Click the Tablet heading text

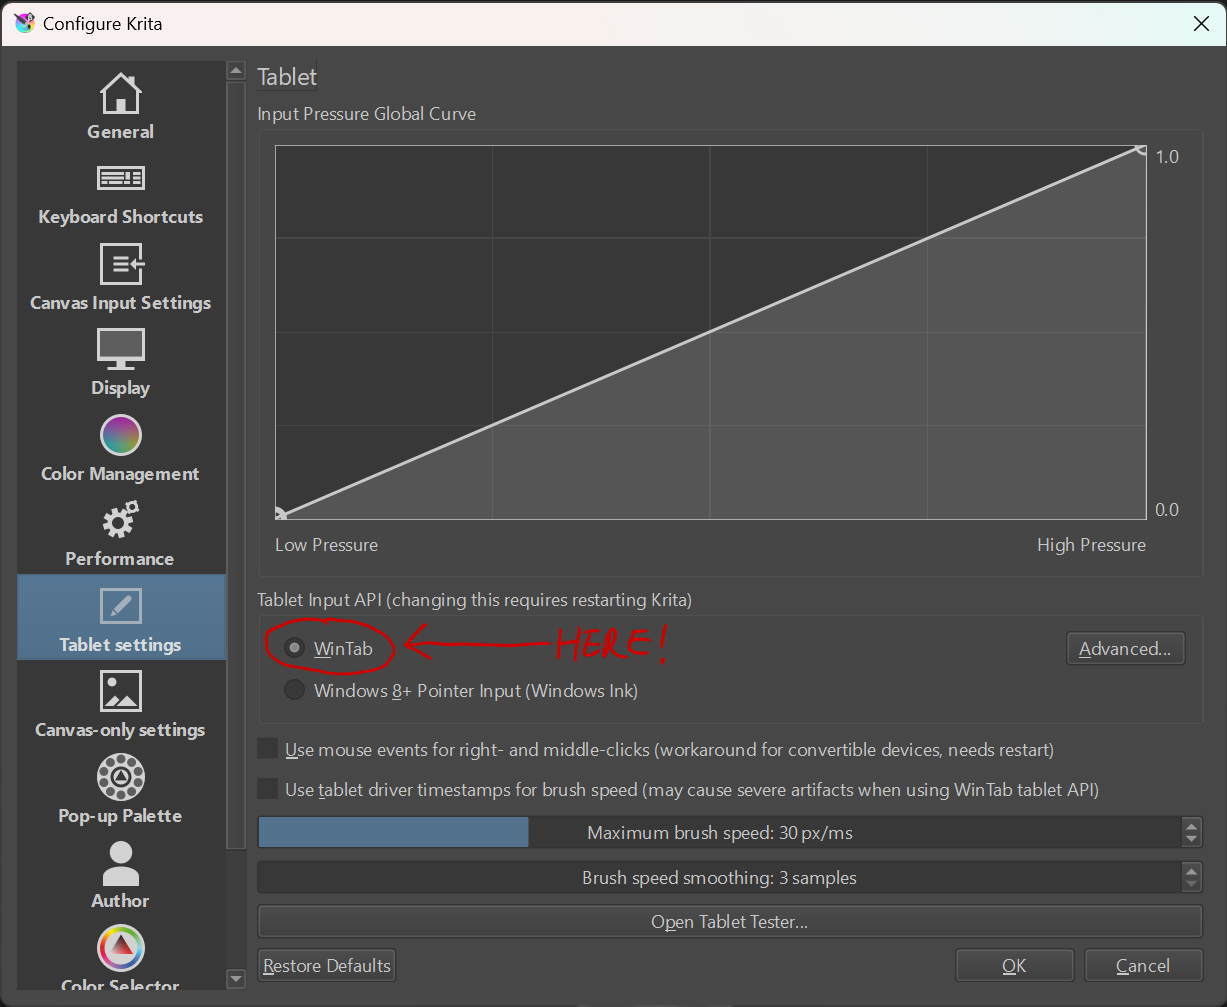[287, 76]
